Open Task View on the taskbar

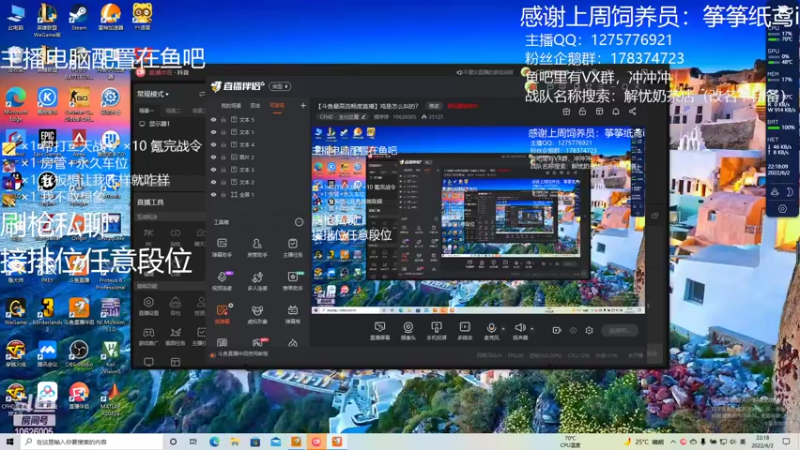[x=193, y=442]
